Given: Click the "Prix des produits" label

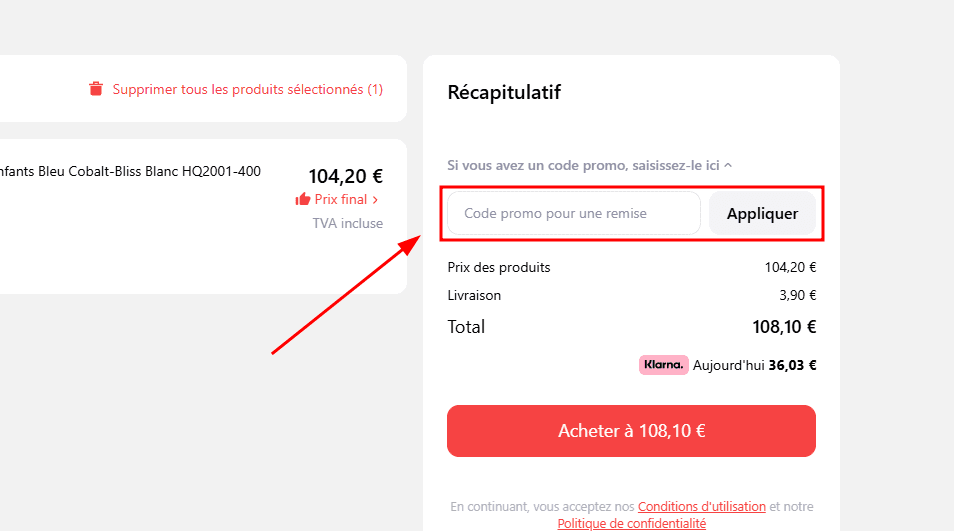Looking at the screenshot, I should click(498, 267).
